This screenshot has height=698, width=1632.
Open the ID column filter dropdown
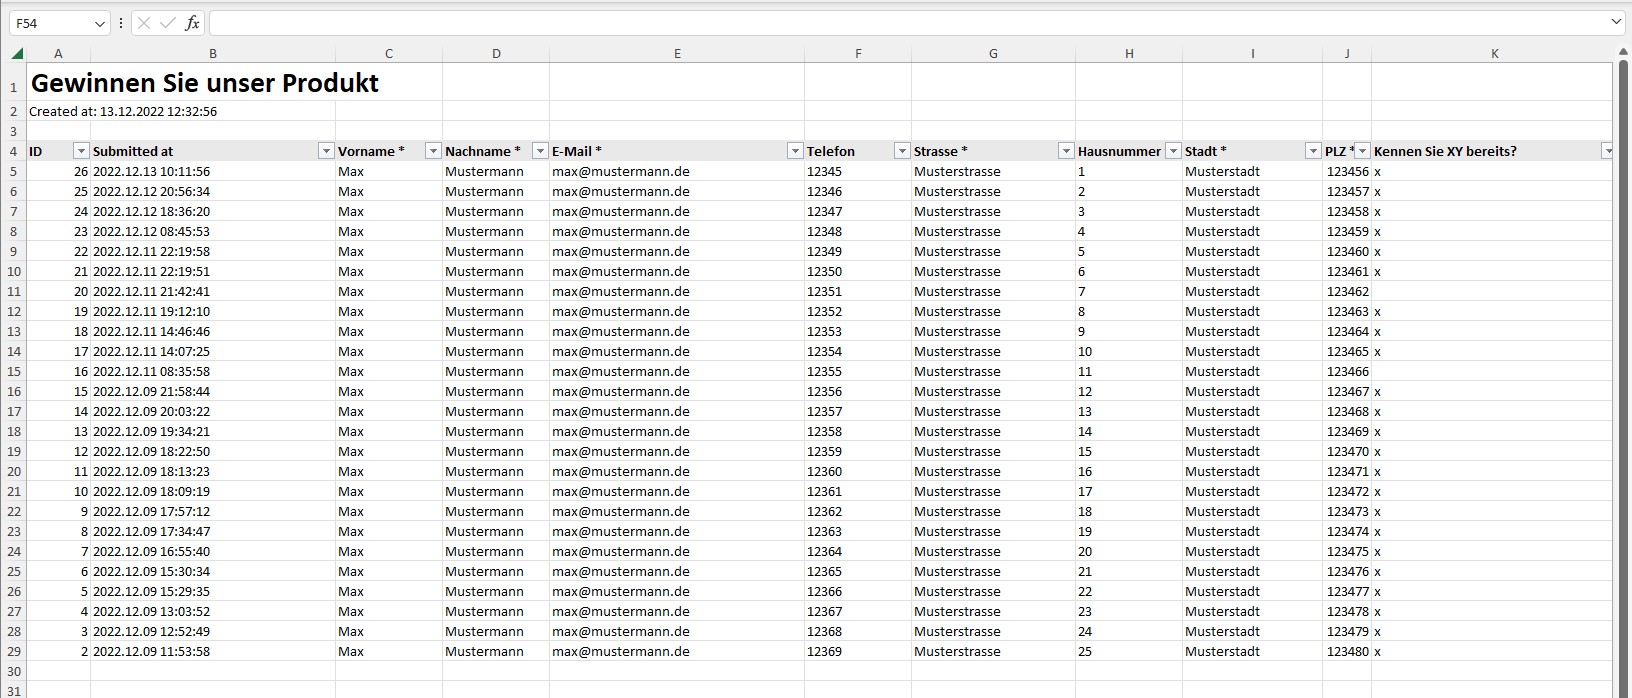click(x=81, y=151)
